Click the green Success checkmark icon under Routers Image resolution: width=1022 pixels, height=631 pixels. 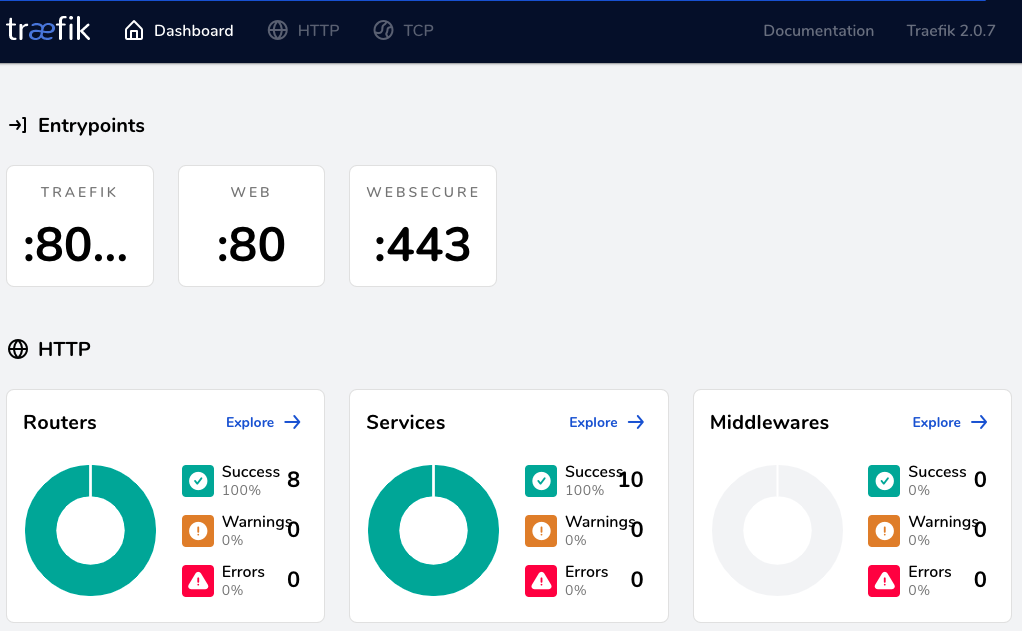[197, 480]
